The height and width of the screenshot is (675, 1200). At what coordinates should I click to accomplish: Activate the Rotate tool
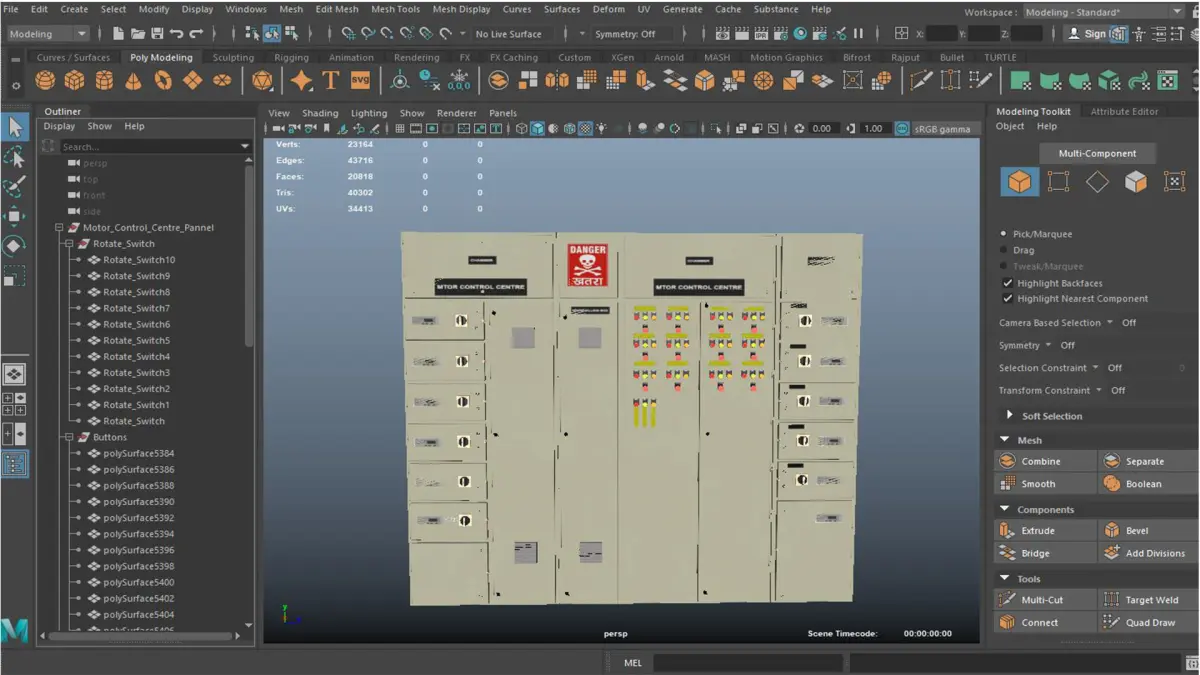(15, 246)
